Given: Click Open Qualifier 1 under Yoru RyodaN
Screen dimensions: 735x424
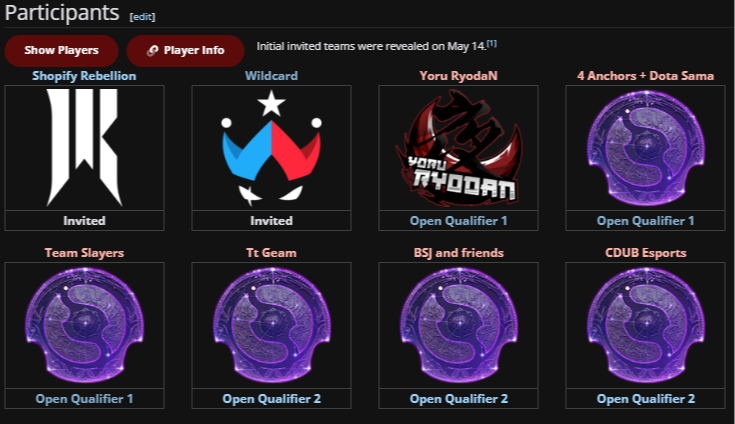Looking at the screenshot, I should point(458,221).
